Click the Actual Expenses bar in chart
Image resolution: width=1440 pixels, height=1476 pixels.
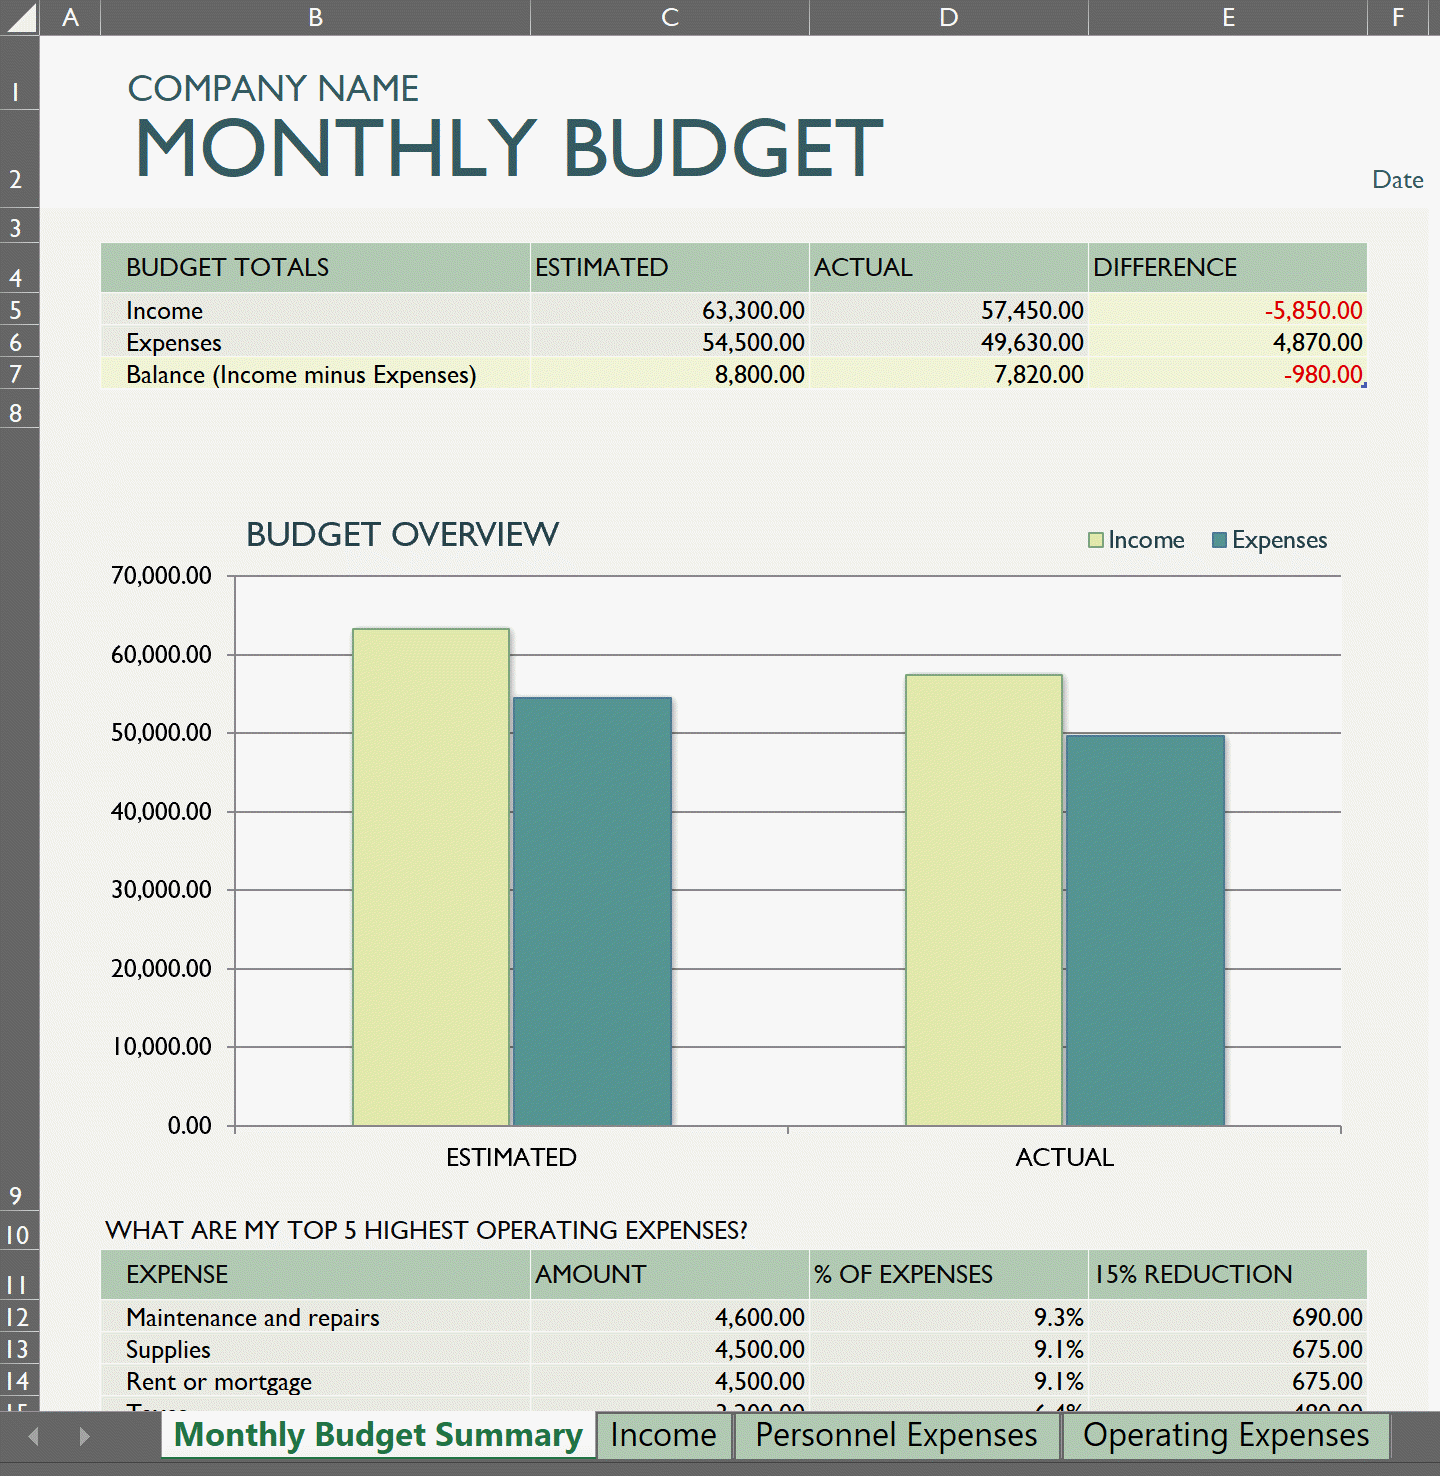tap(1145, 930)
